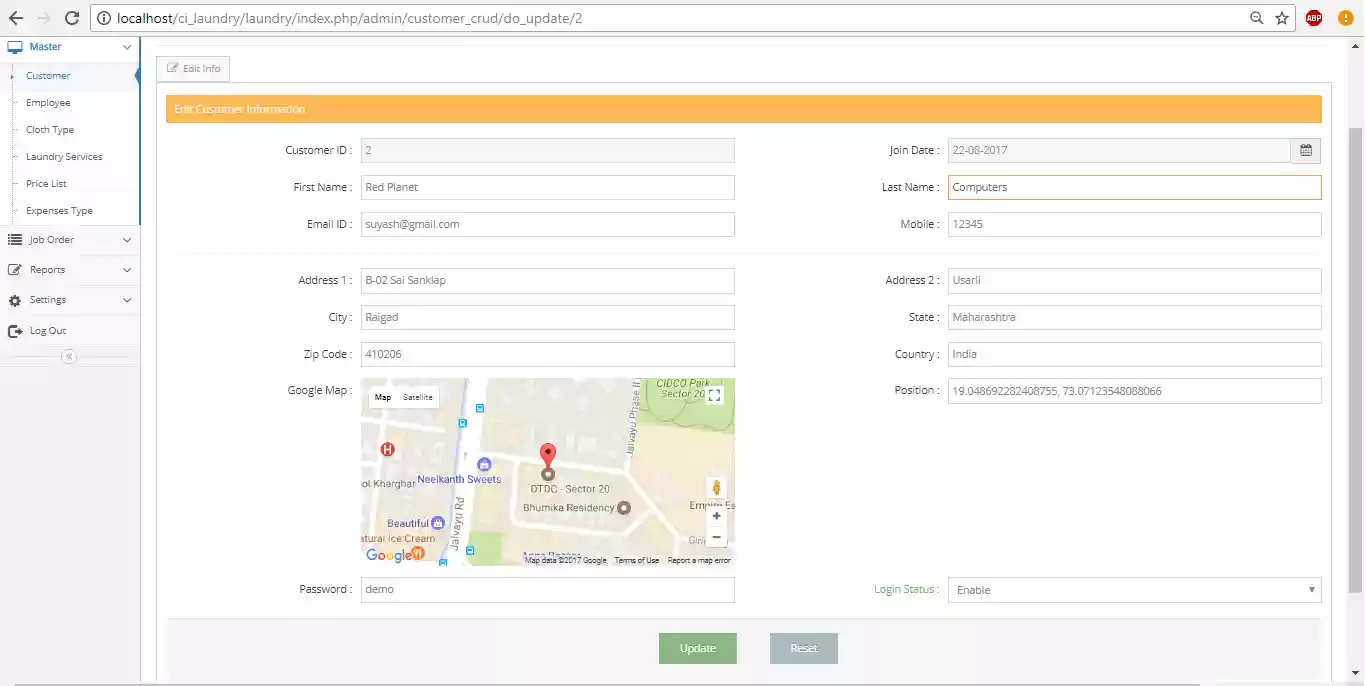1366x686 pixels.
Task: Select the Pegman street view icon on the map
Action: click(716, 487)
